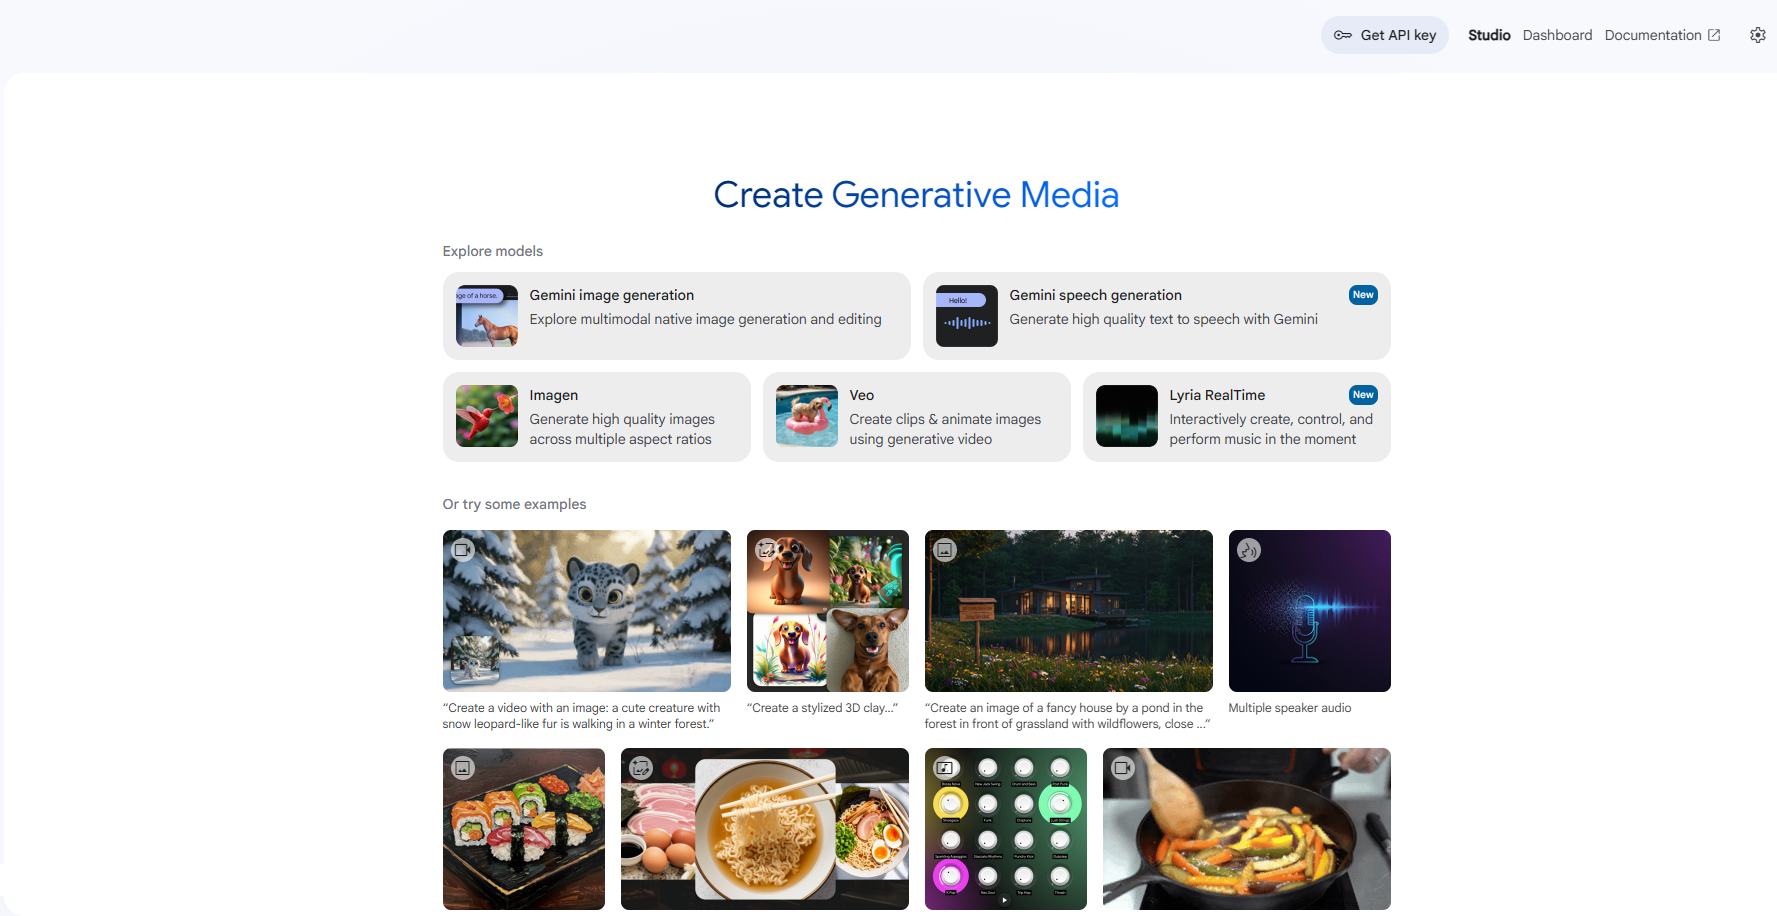Open the Multiple speaker audio example

(x=1310, y=611)
